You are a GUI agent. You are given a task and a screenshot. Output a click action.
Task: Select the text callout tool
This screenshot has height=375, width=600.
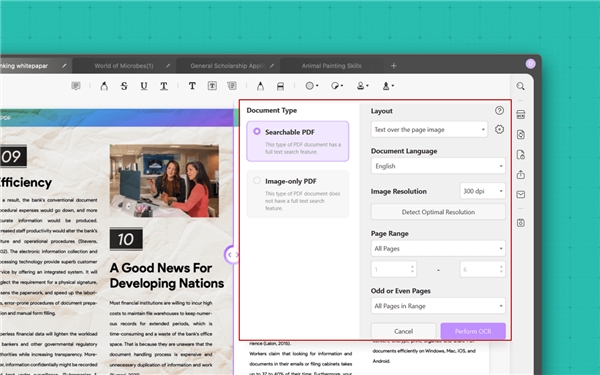click(232, 86)
